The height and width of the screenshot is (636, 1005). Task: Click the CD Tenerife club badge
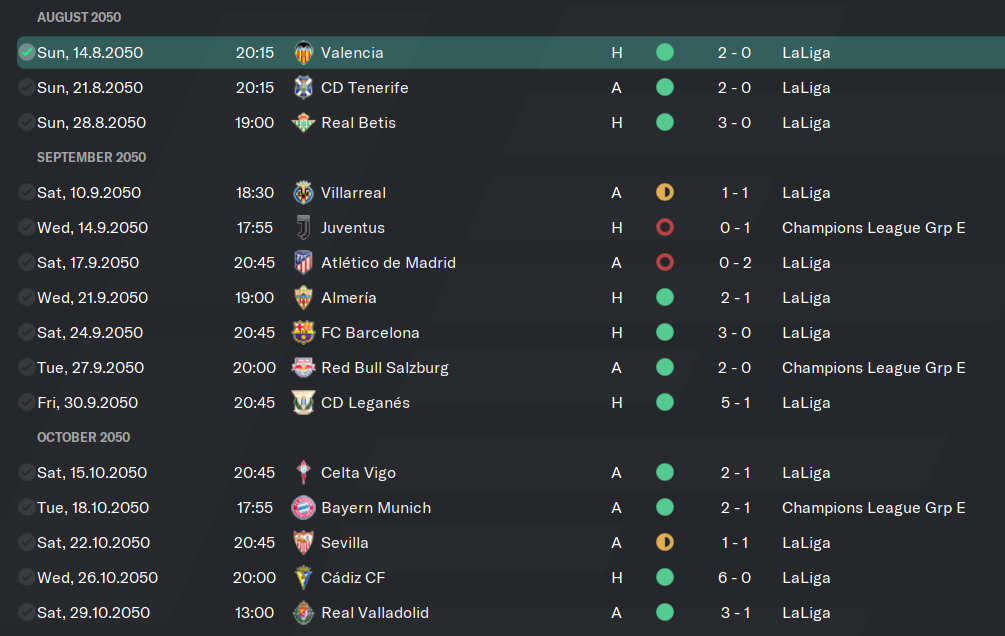[x=303, y=87]
